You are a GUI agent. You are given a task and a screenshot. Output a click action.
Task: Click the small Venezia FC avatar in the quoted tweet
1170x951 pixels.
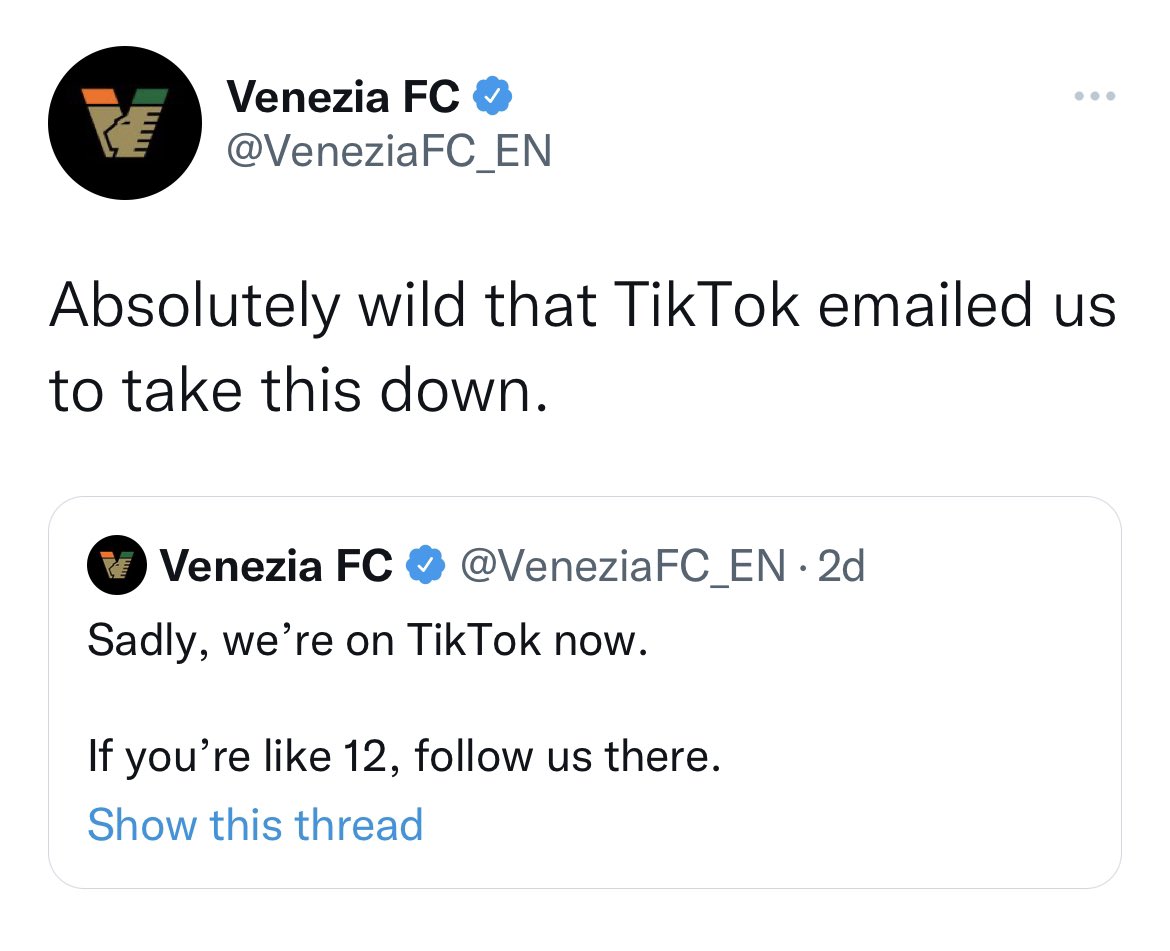116,565
